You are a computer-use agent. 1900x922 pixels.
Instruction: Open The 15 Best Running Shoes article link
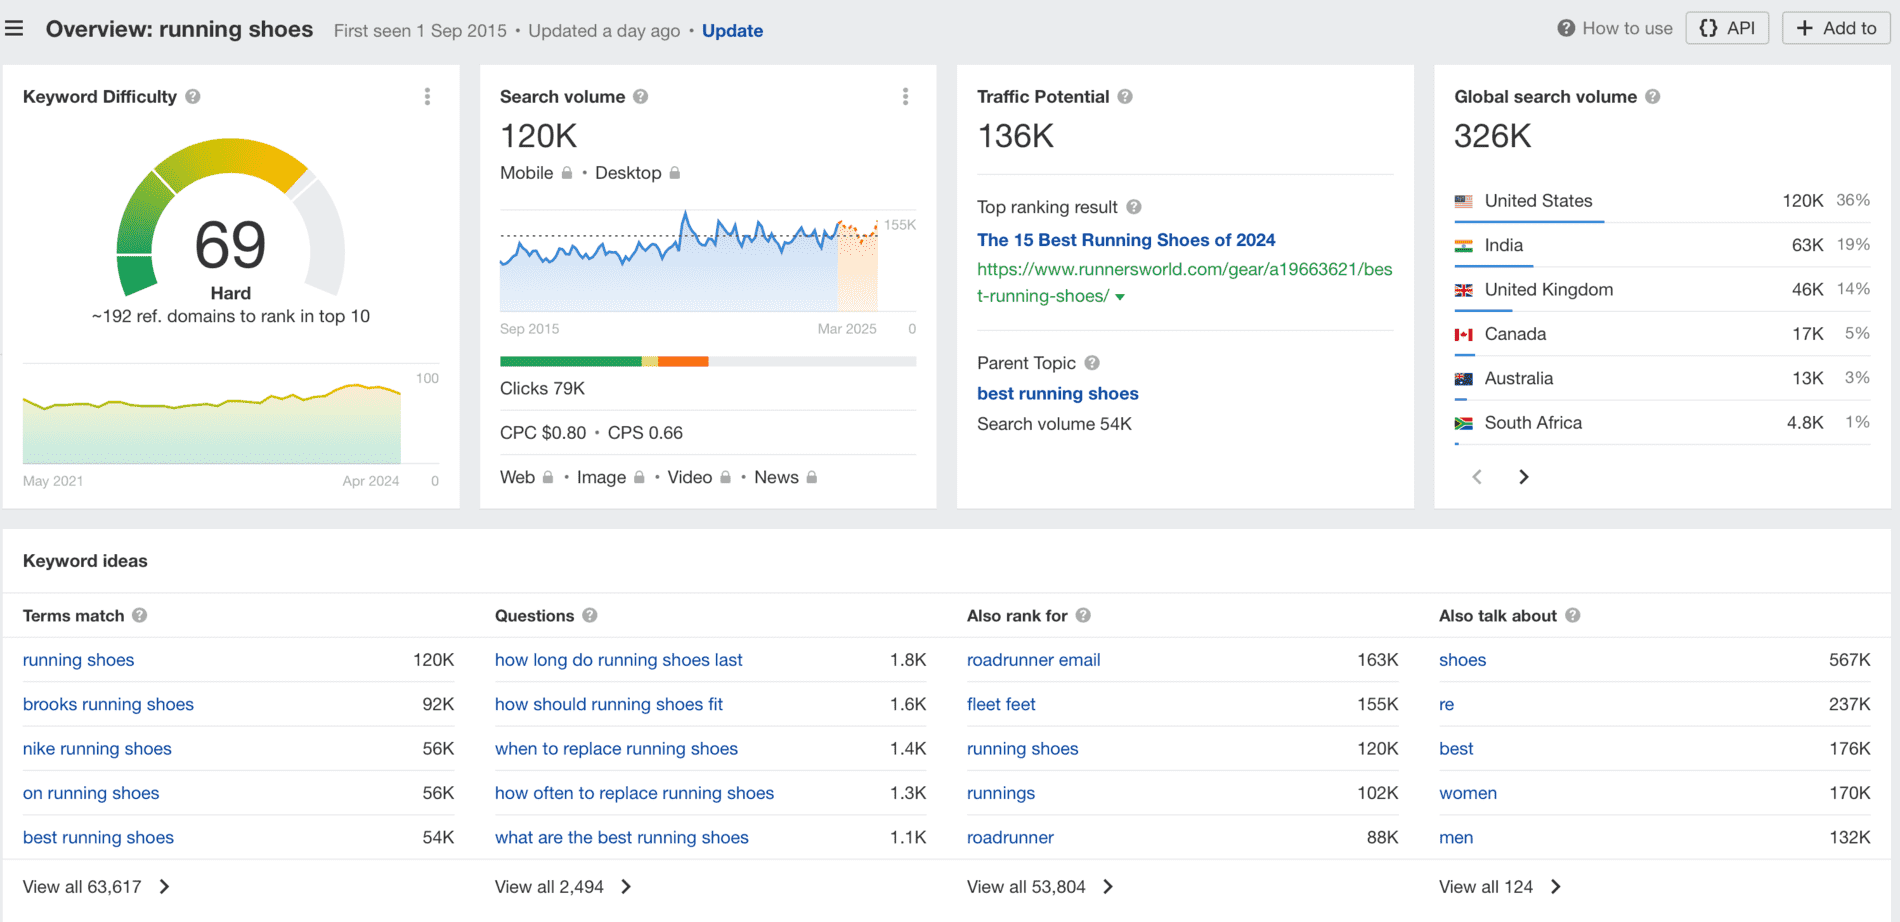click(x=1126, y=239)
